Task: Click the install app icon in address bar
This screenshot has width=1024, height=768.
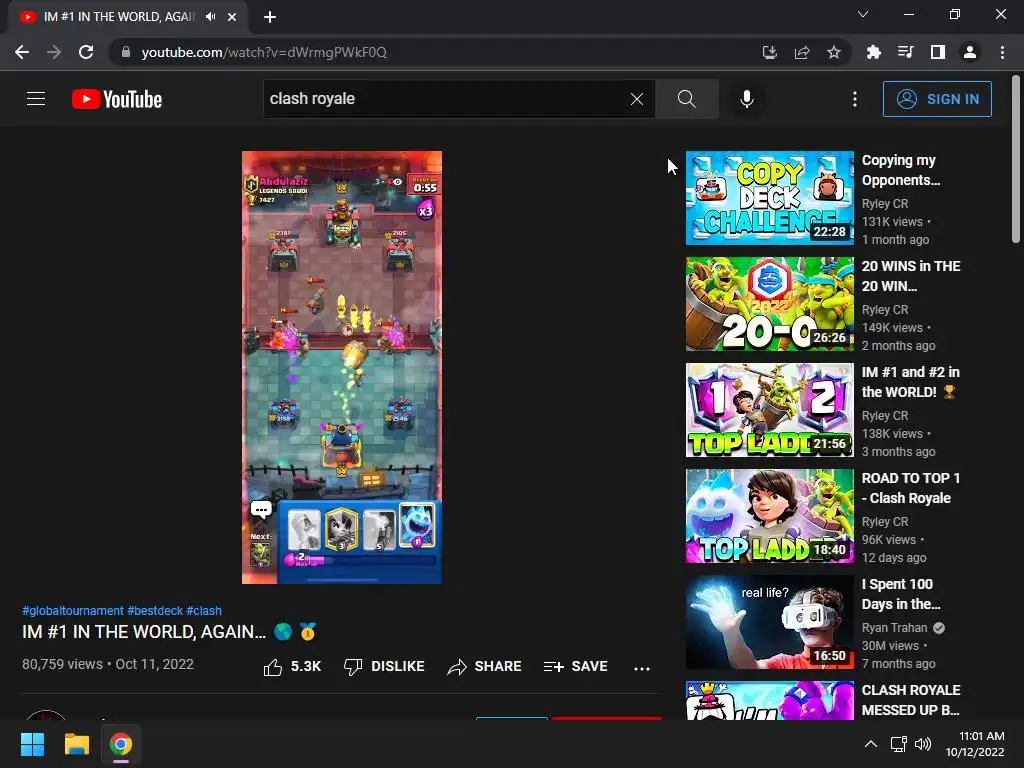Action: pyautogui.click(x=770, y=52)
